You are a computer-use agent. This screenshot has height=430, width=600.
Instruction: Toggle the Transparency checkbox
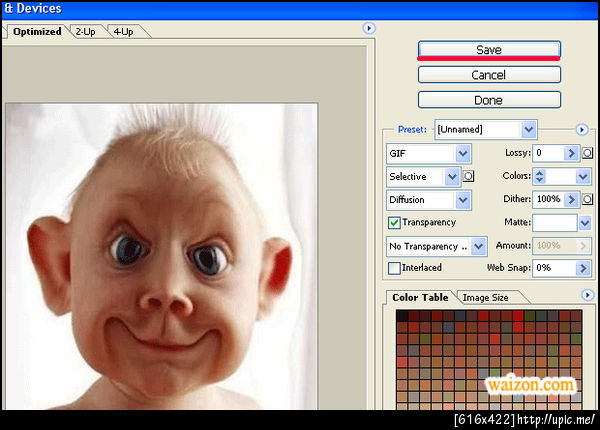[394, 223]
